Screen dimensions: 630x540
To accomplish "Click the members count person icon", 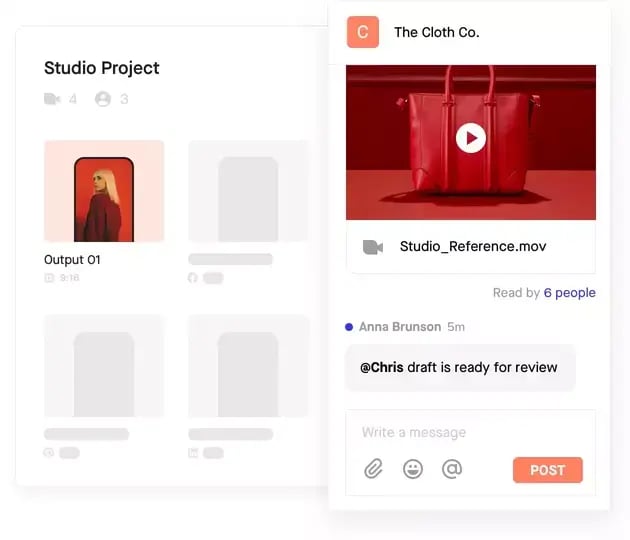I will click(102, 99).
